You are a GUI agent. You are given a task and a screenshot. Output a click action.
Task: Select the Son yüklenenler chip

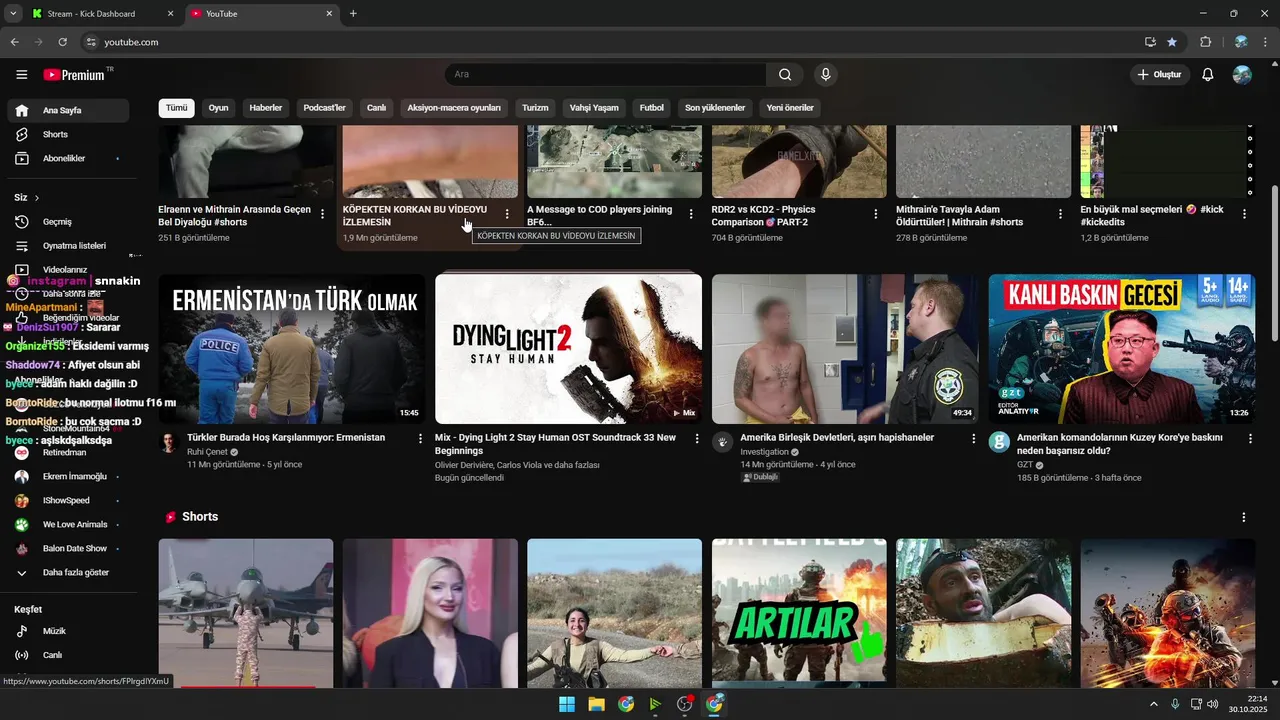(x=715, y=108)
